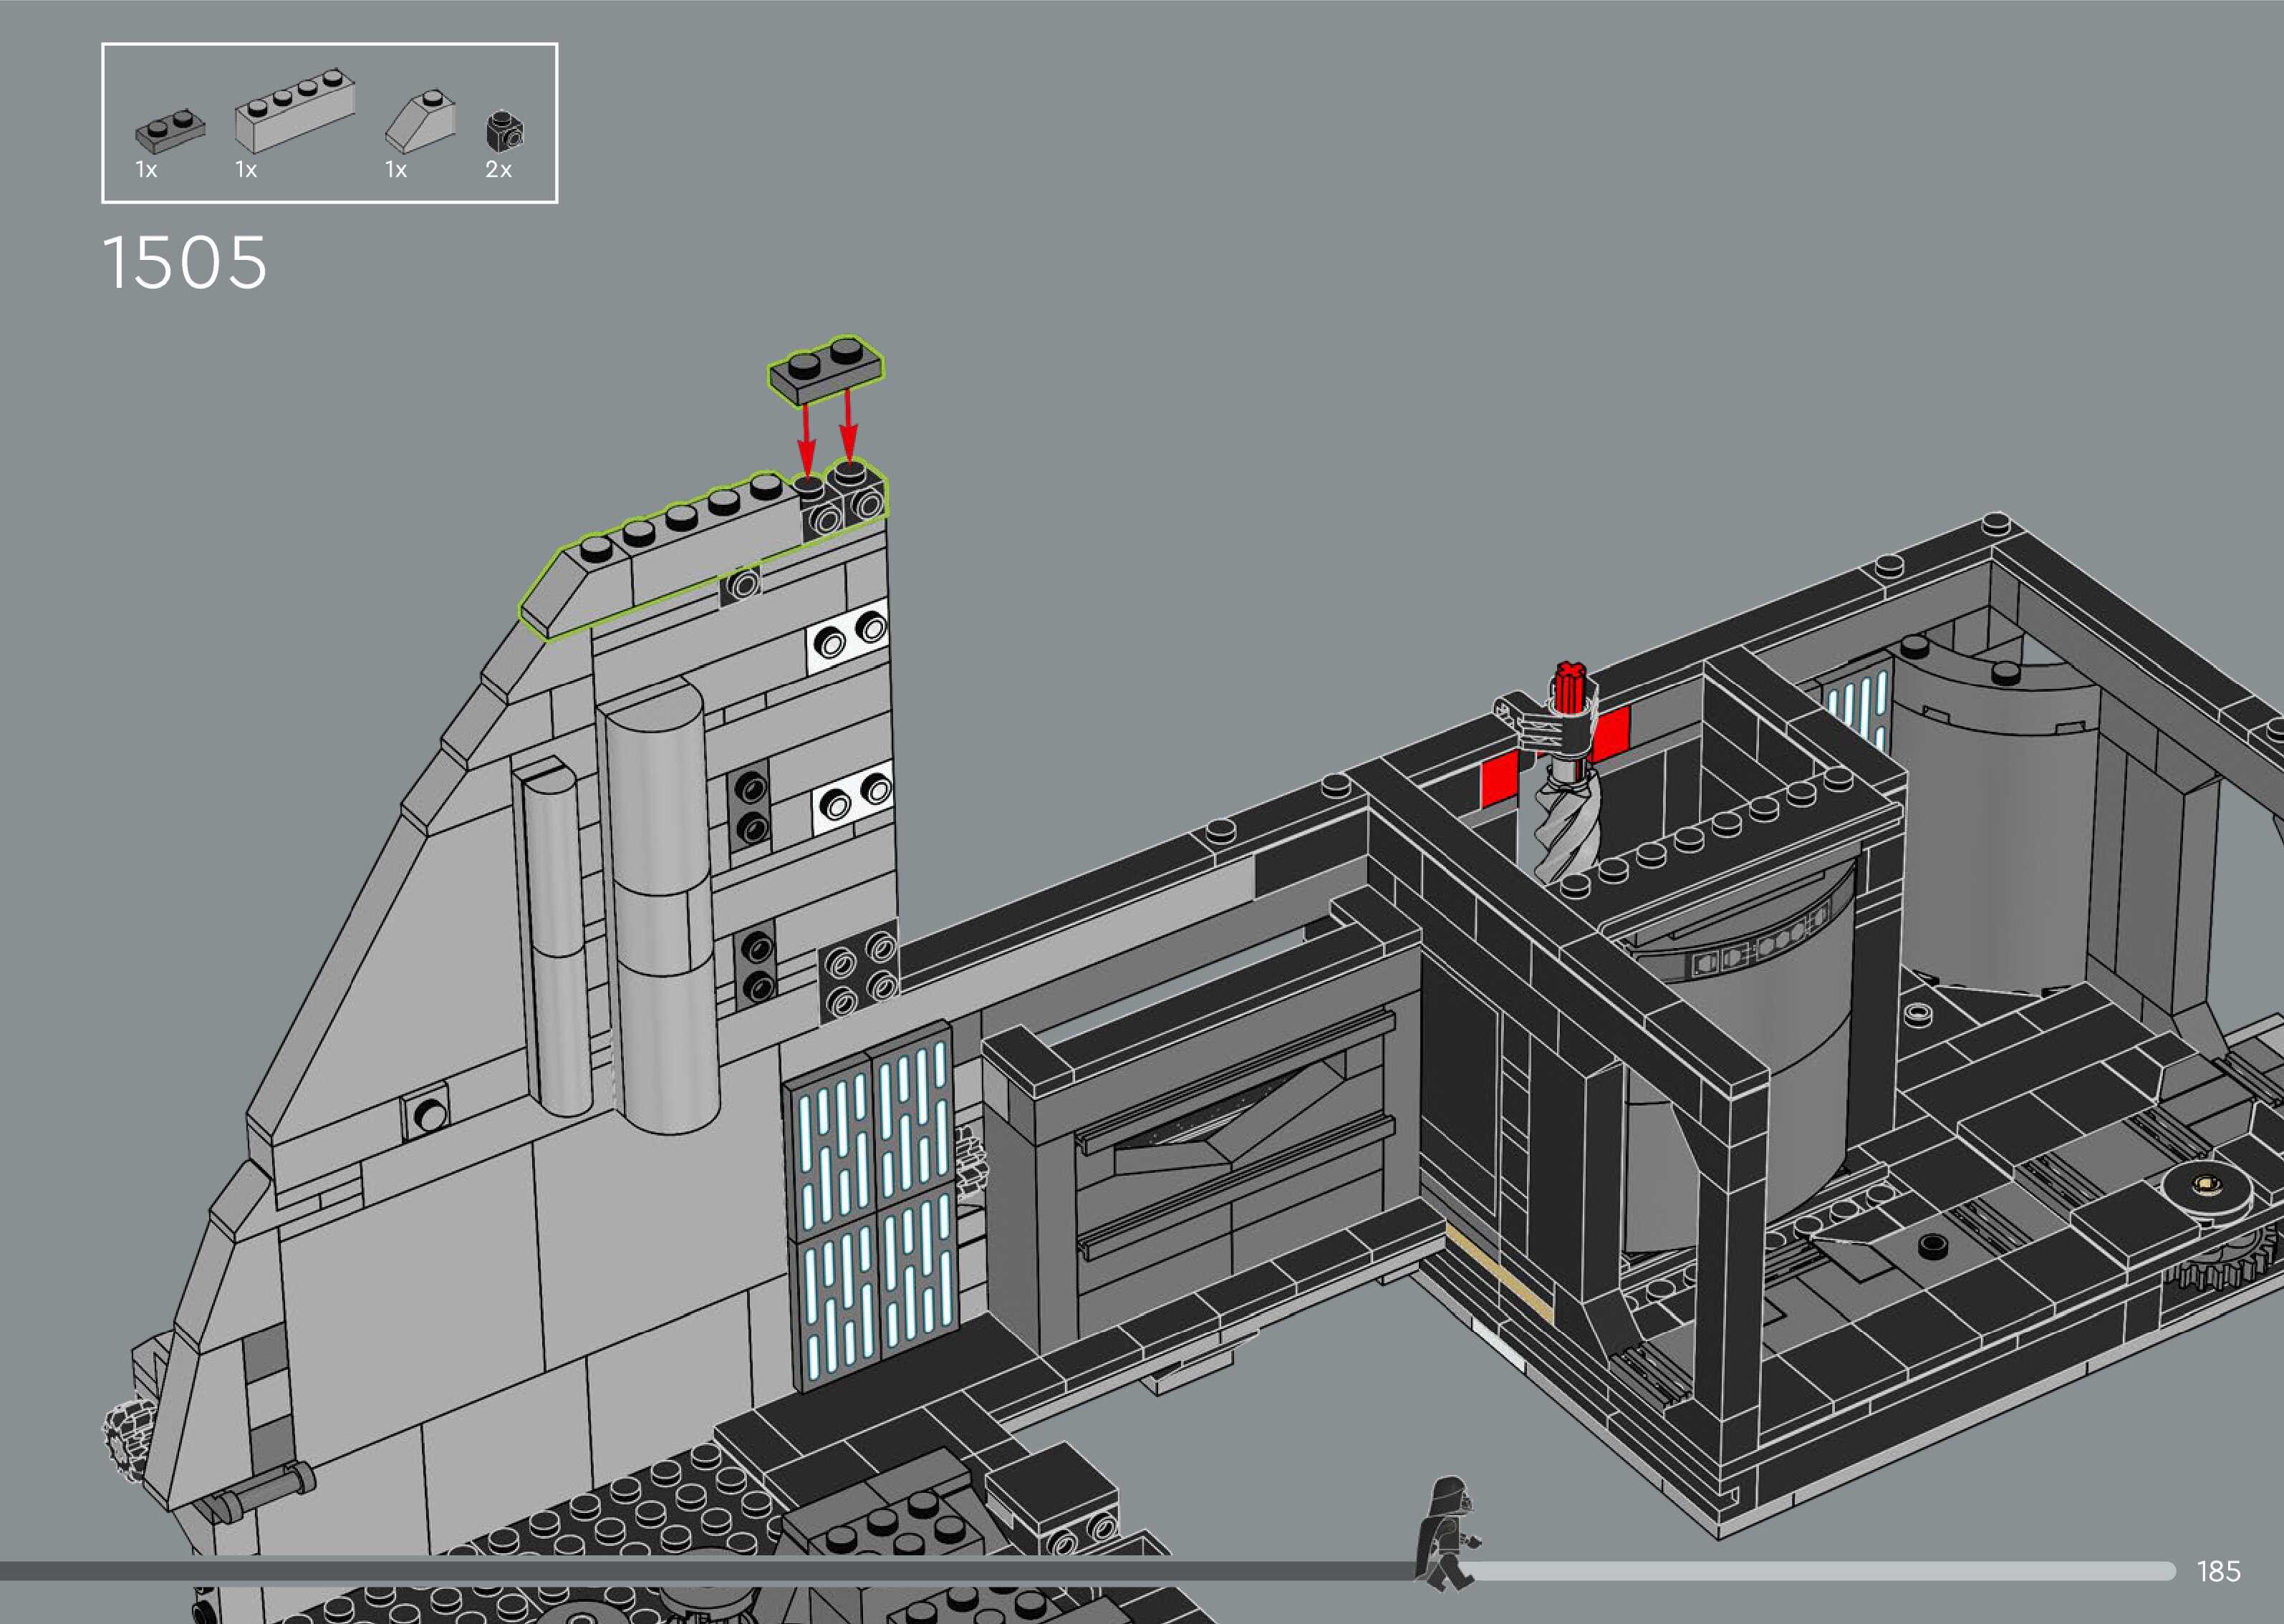Screen dimensions: 2284x1624
Task: Click the "1x" label under the slope brick
Action: (x=396, y=170)
